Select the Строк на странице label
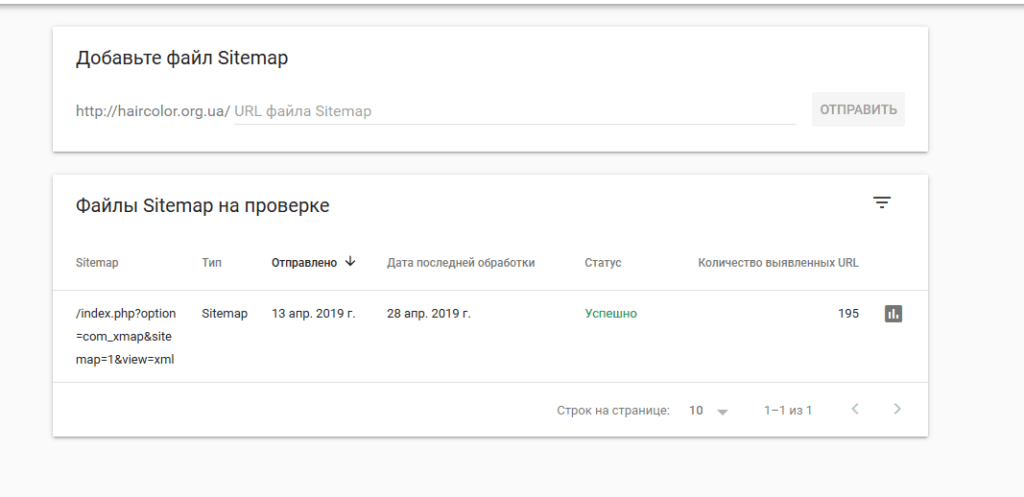This screenshot has width=1024, height=497. tap(613, 411)
